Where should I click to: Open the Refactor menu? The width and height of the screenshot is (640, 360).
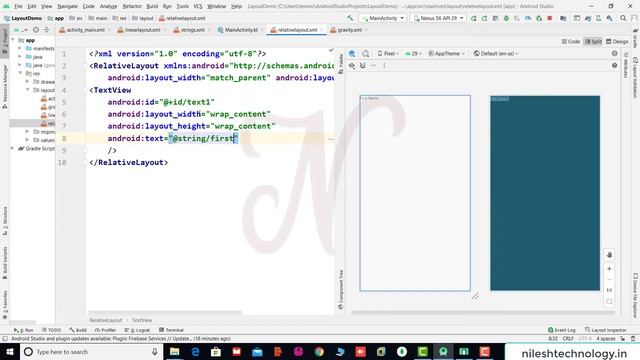click(132, 6)
